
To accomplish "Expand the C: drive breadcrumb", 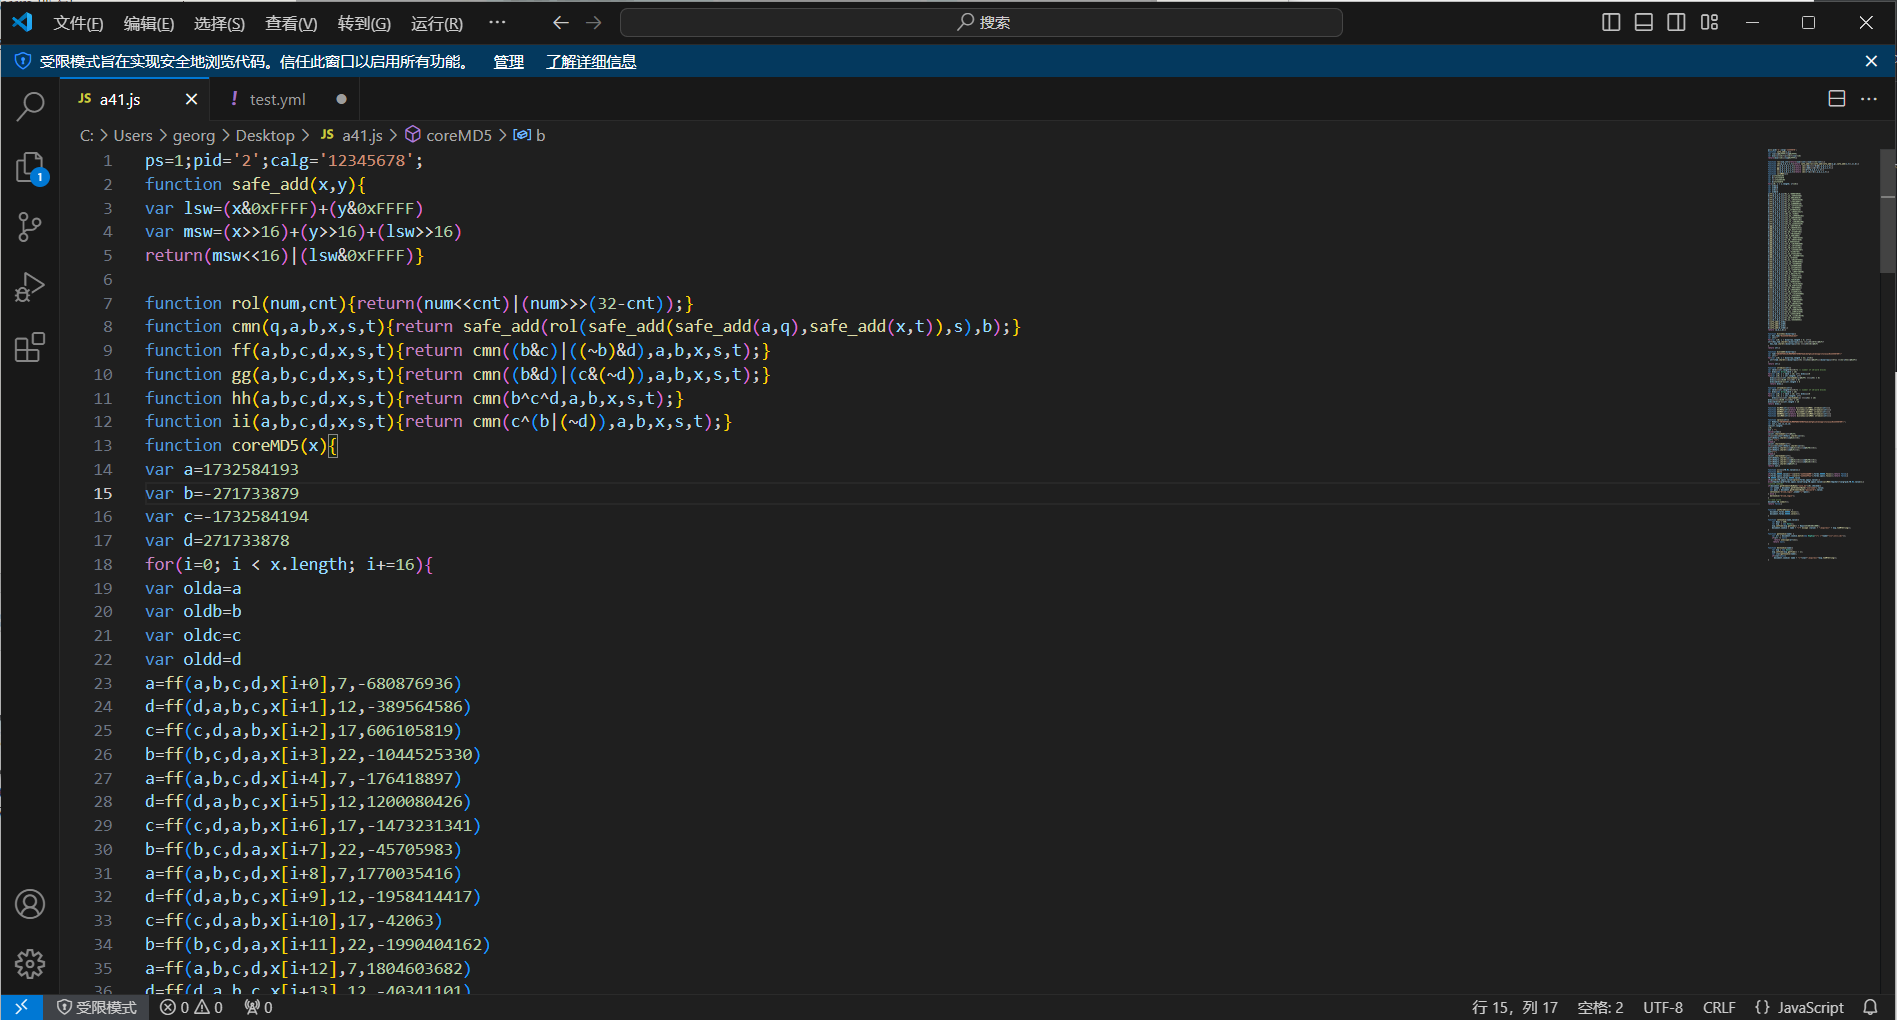I will [x=87, y=135].
